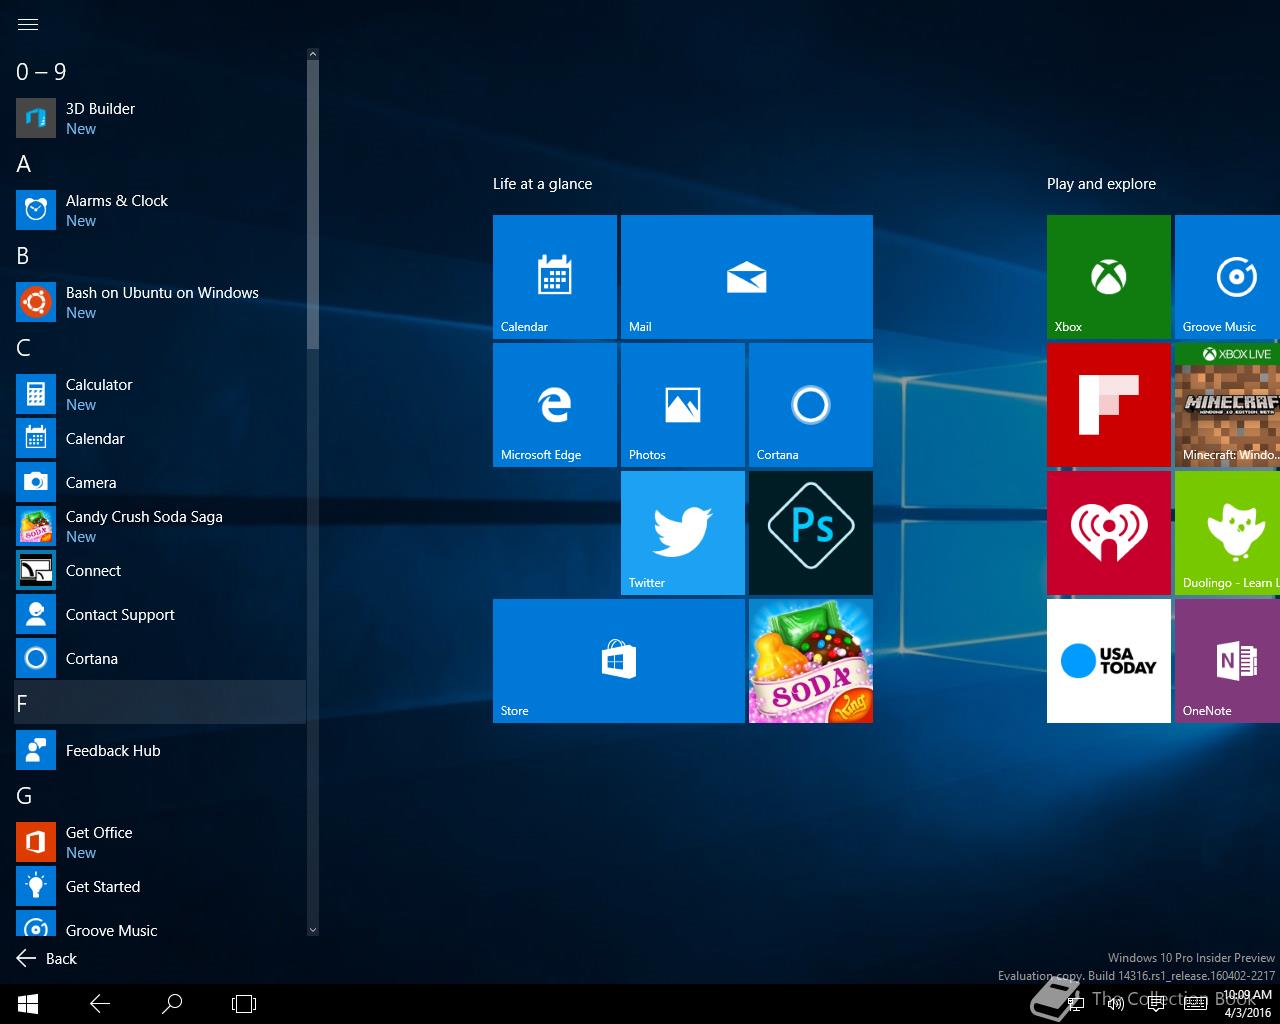Open the hamburger menu at top left
This screenshot has height=1024, width=1280.
tap(28, 25)
